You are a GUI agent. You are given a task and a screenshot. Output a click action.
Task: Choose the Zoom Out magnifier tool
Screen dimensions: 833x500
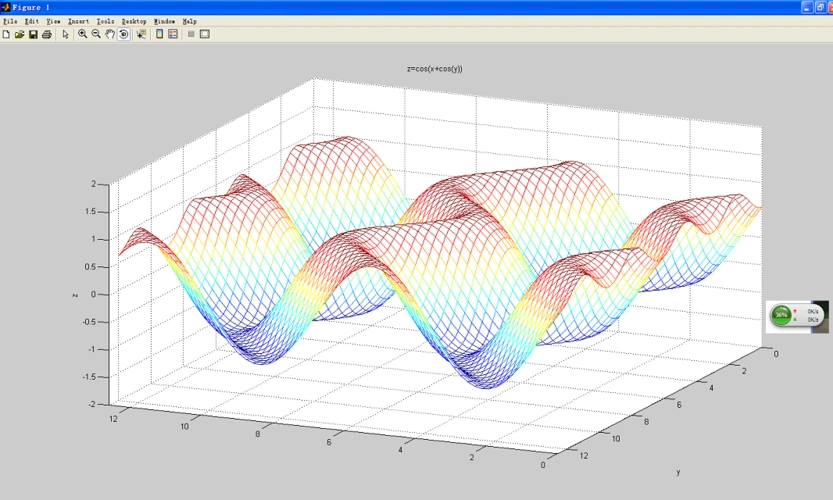coord(96,34)
